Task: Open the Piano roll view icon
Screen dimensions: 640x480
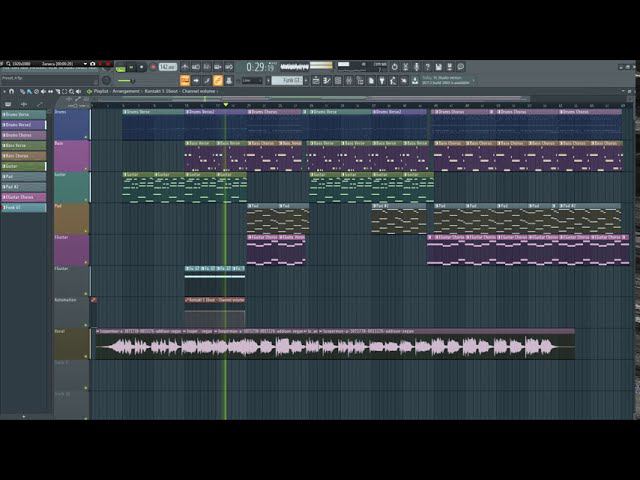Action: pos(327,80)
